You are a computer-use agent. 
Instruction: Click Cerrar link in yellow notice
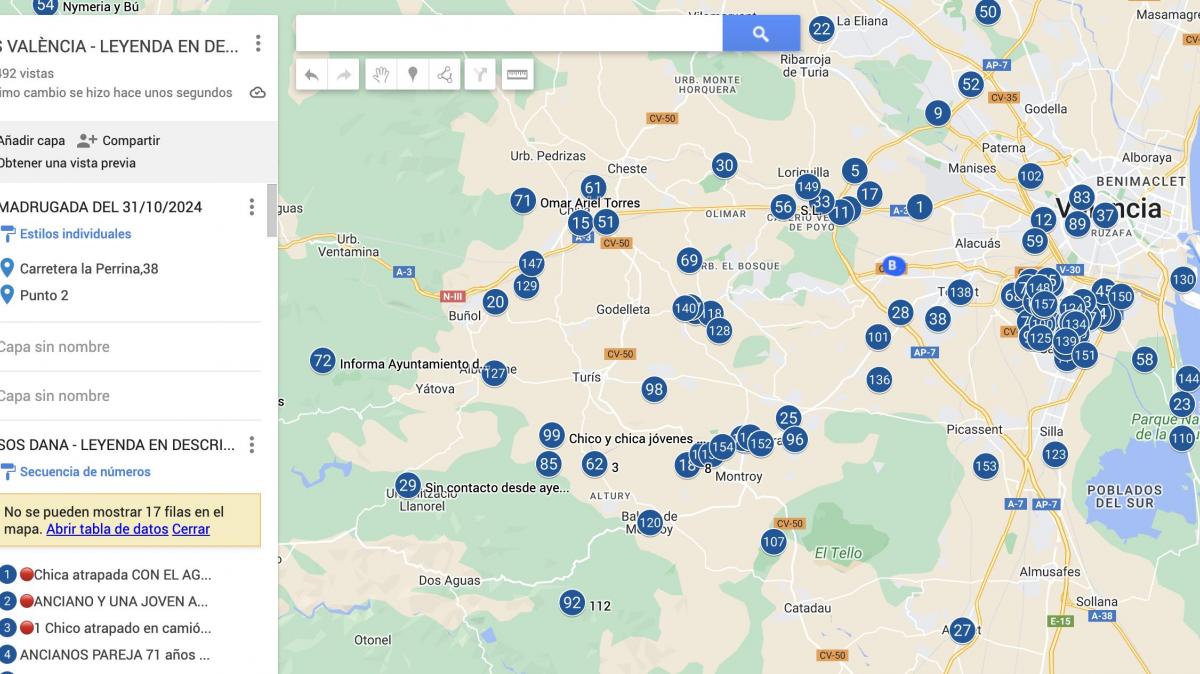click(x=191, y=529)
